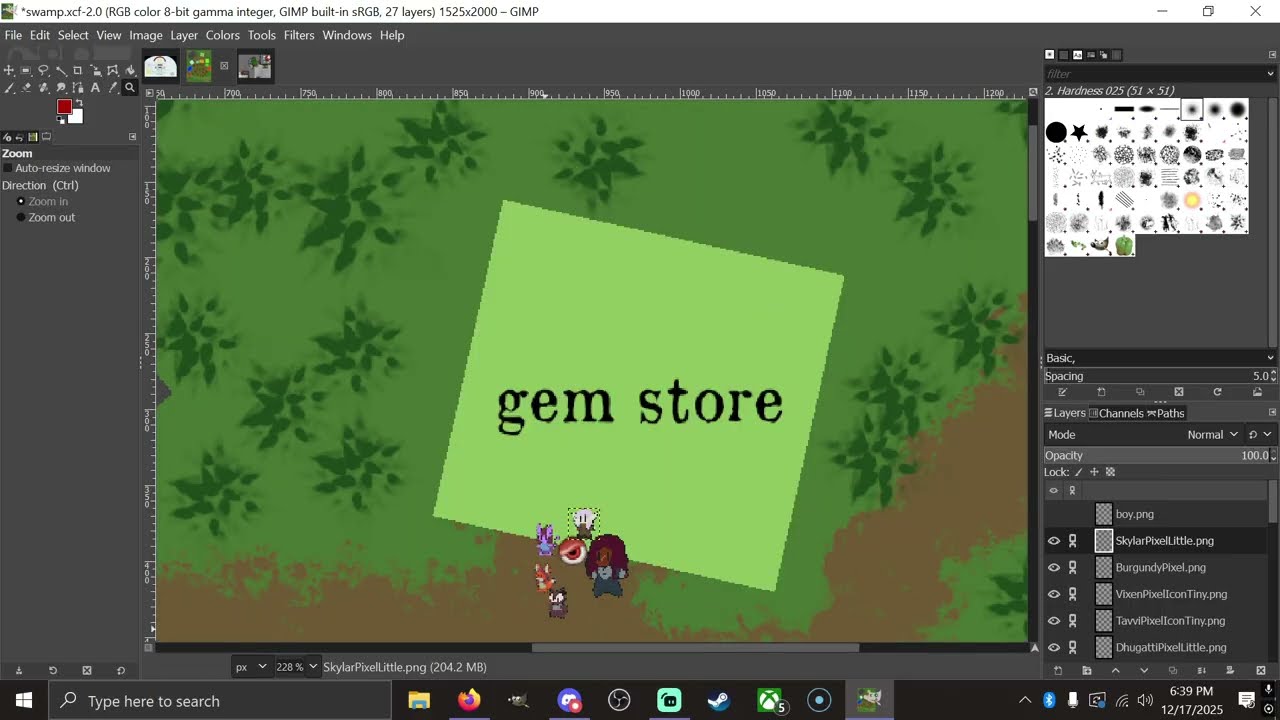This screenshot has height=720, width=1280.
Task: Toggle lock position and size
Action: coord(1094,472)
